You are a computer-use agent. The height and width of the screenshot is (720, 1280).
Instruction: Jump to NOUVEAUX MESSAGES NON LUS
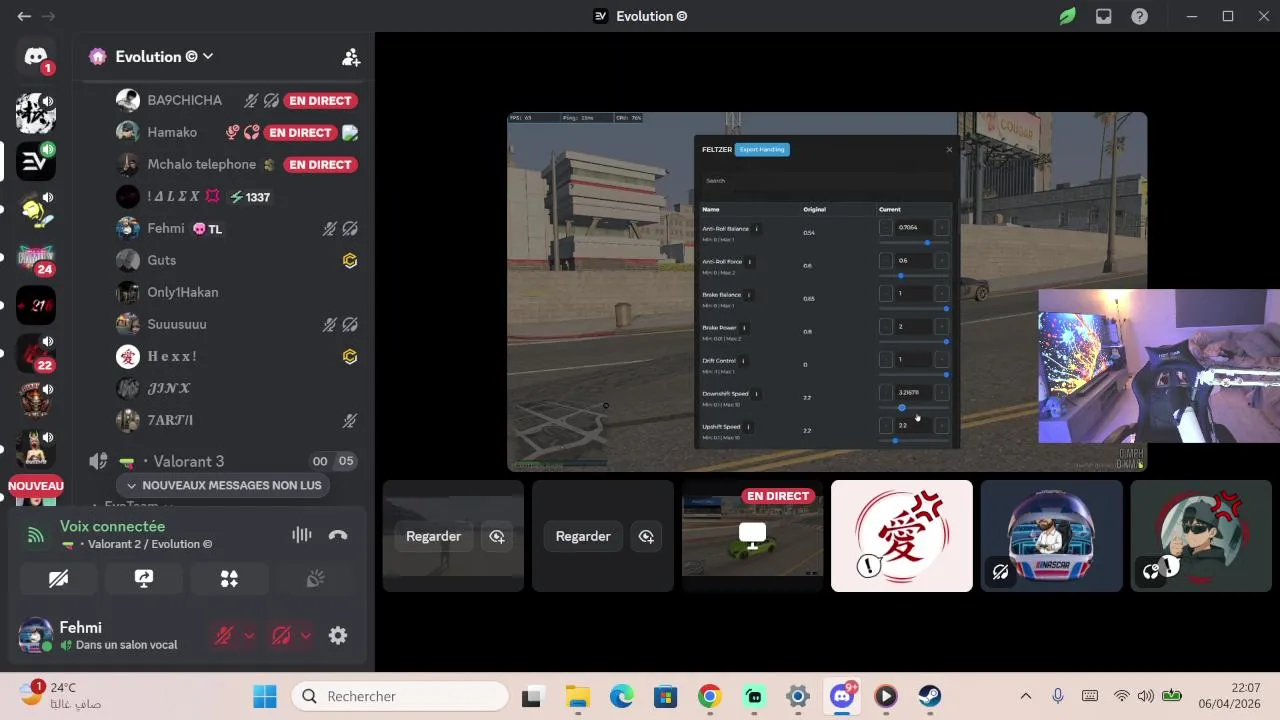tap(224, 485)
